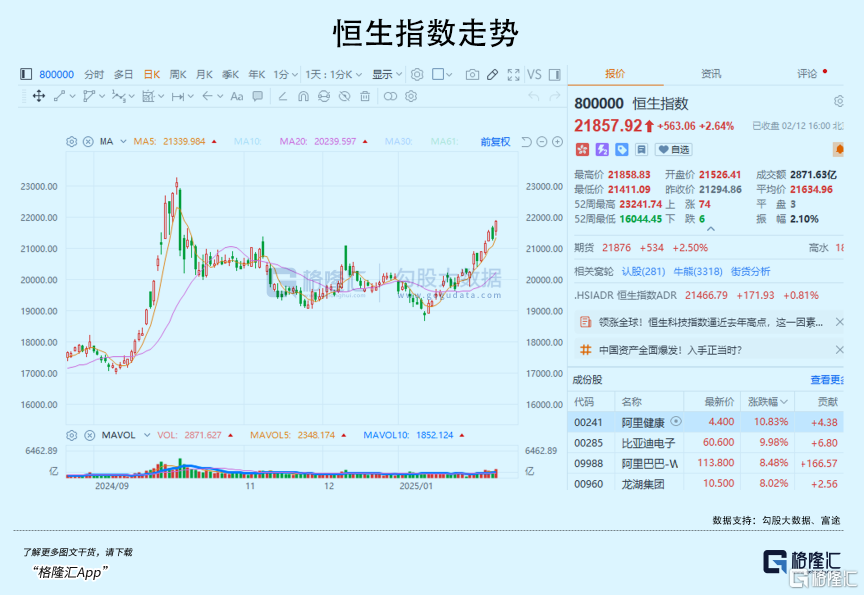Add a comment bubble annotation

(x=257, y=96)
